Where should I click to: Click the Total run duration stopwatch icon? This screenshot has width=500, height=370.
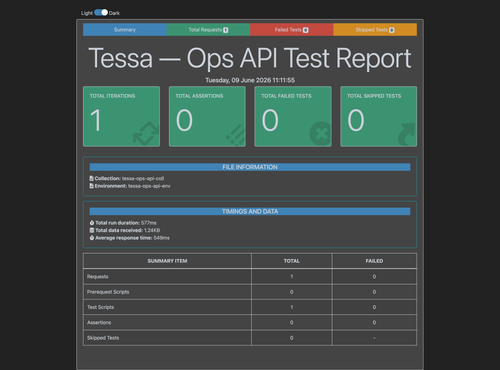[x=92, y=223]
